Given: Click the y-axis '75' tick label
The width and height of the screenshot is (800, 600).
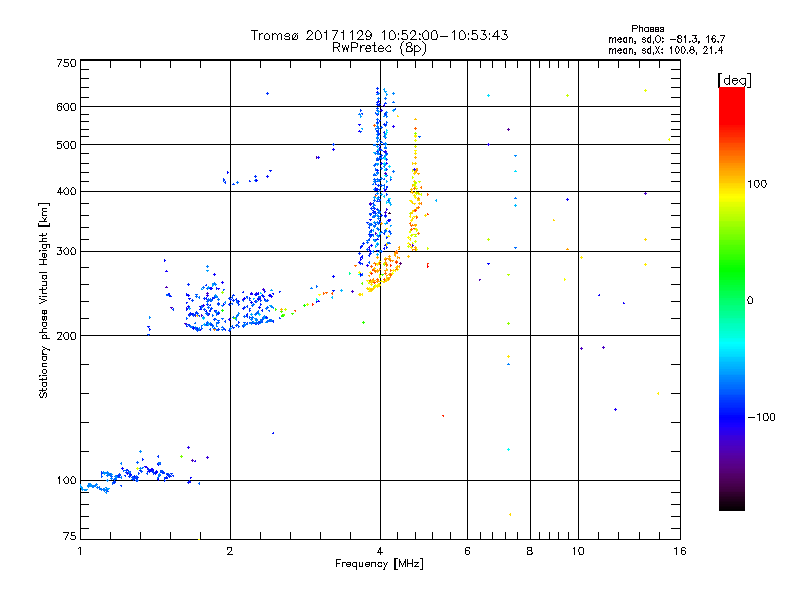Looking at the screenshot, I should point(70,536).
